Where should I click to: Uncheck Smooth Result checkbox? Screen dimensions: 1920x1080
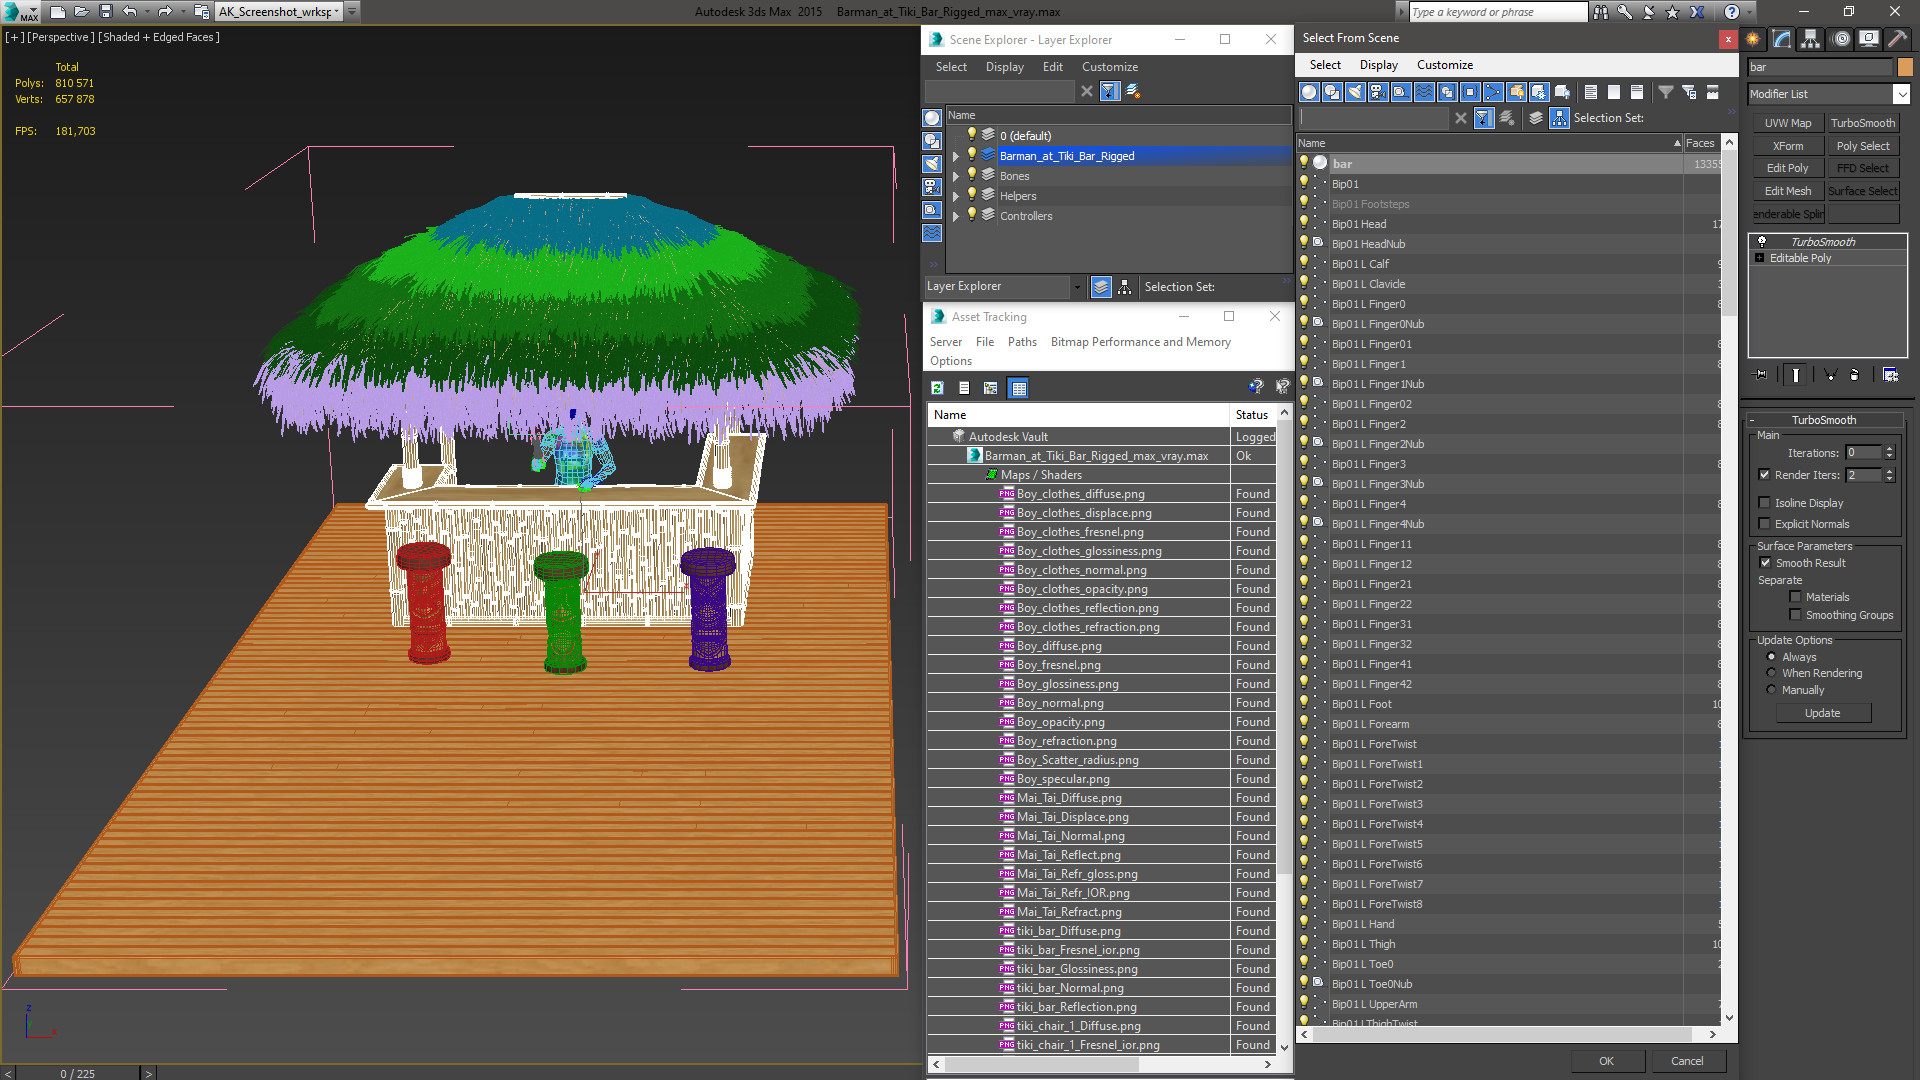tap(1765, 563)
